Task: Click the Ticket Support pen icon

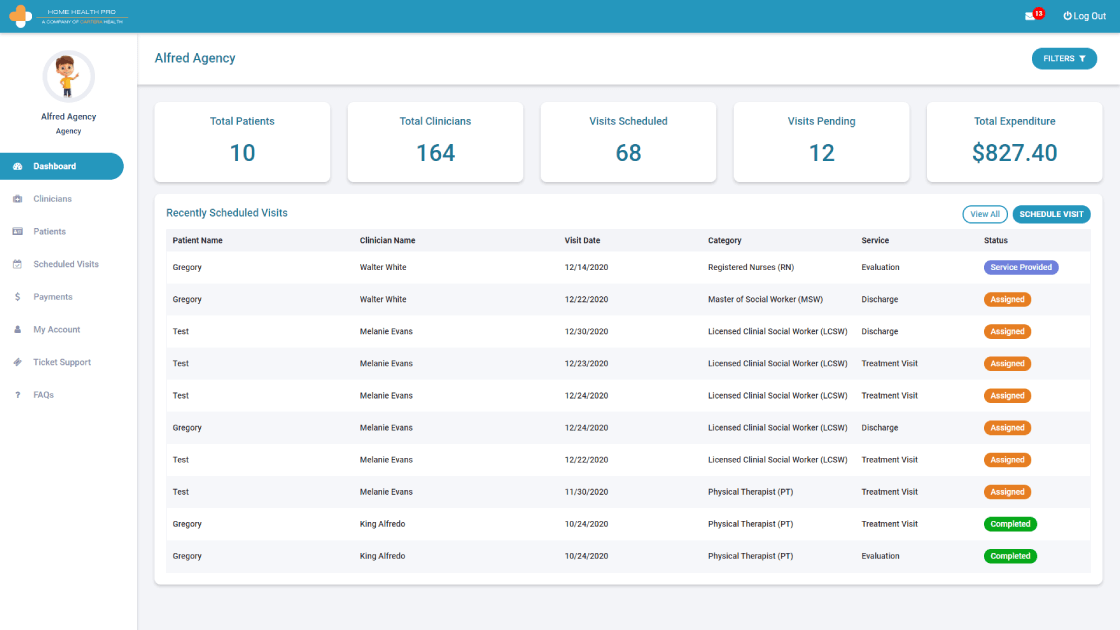Action: [18, 361]
